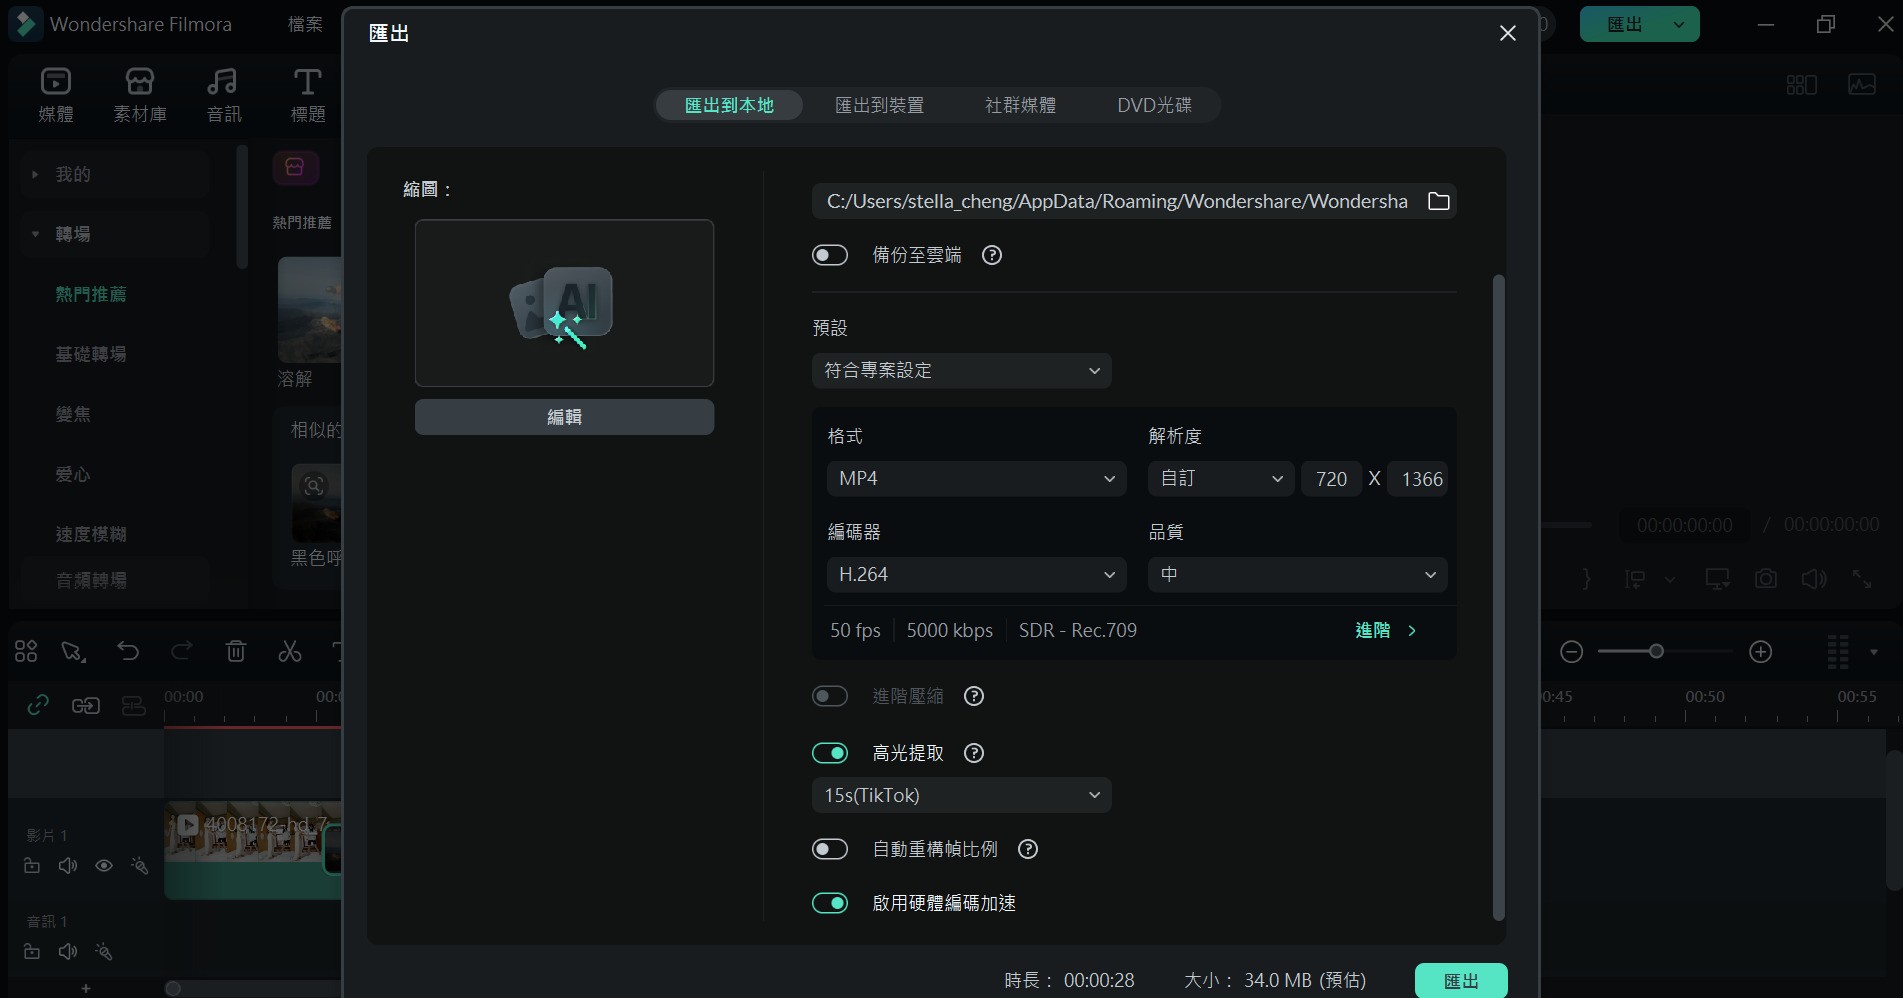Open the 社群媒體 export tab
This screenshot has width=1903, height=998.
pyautogui.click(x=1020, y=105)
